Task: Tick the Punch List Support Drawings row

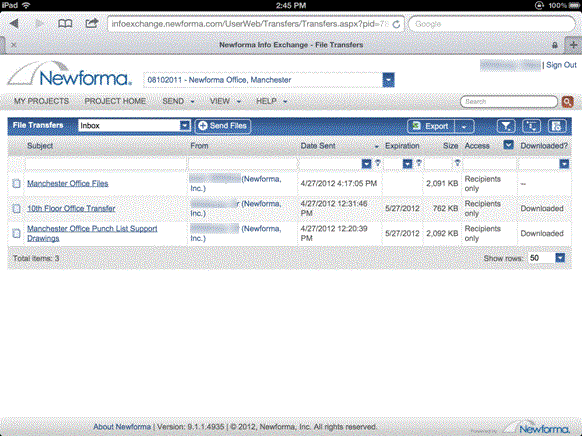Action: point(16,233)
